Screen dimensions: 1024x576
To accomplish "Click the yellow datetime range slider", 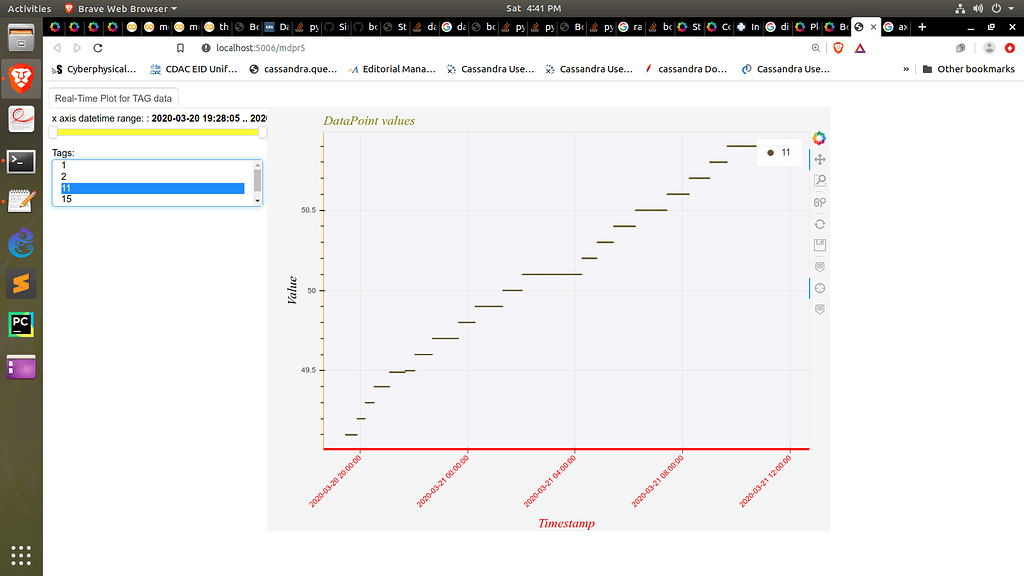I will [155, 131].
